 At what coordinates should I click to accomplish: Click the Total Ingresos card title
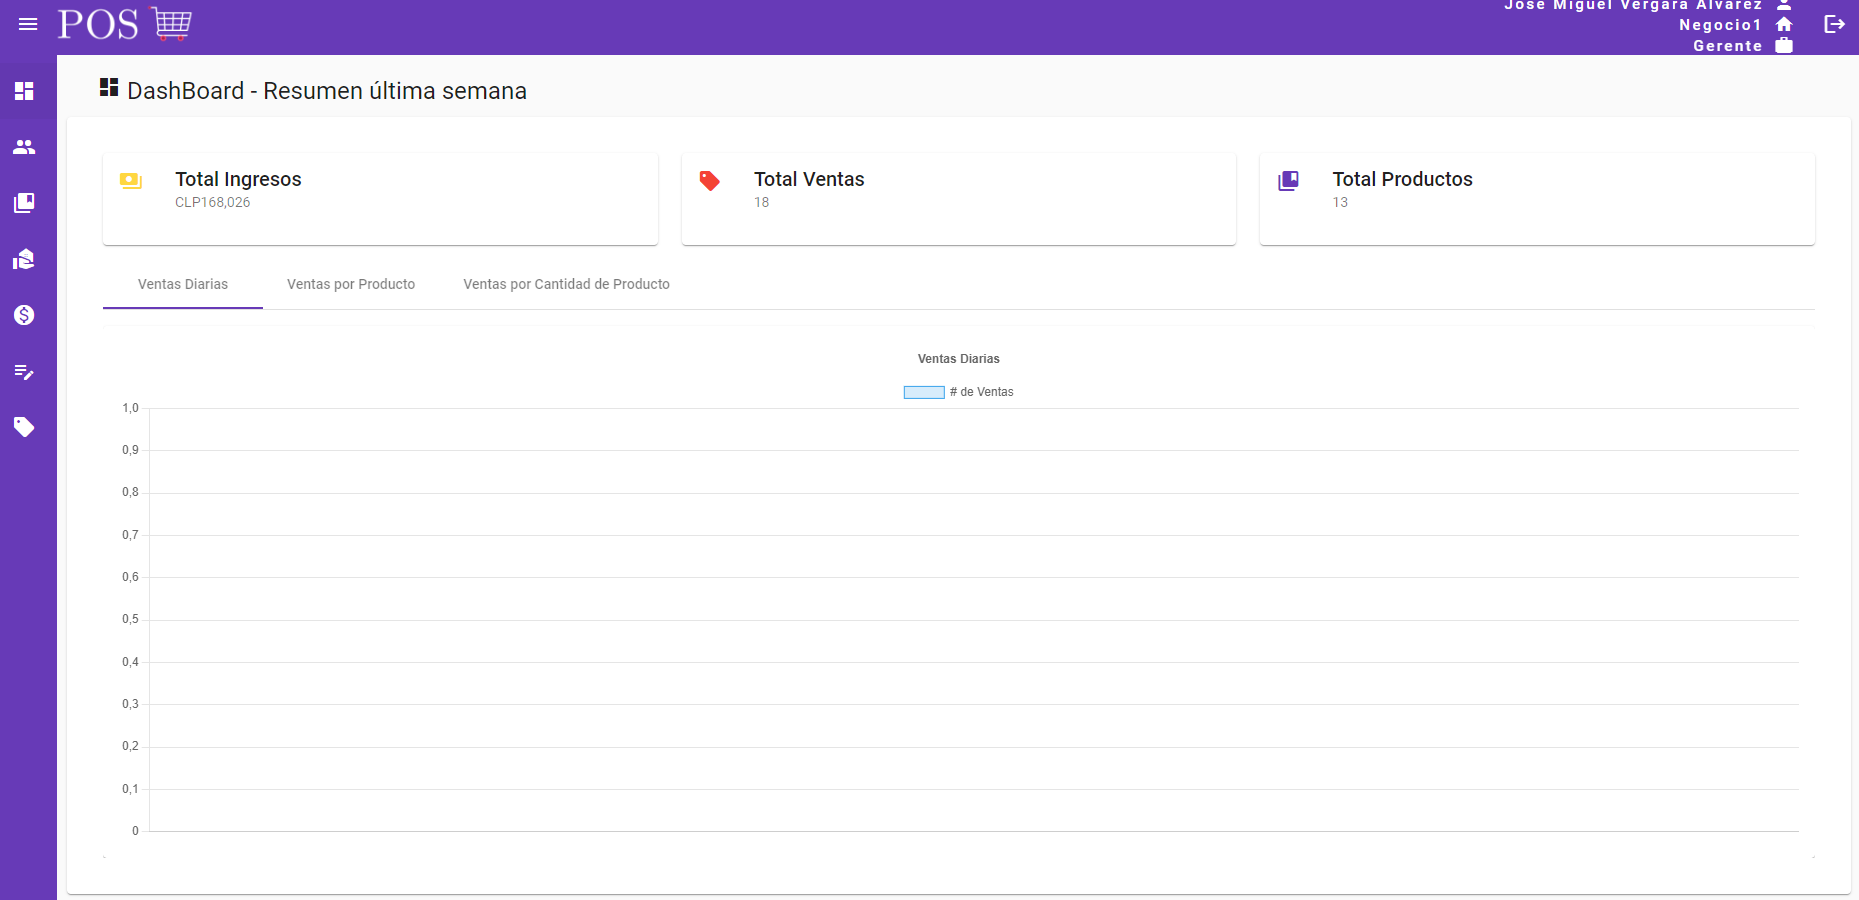tap(238, 179)
